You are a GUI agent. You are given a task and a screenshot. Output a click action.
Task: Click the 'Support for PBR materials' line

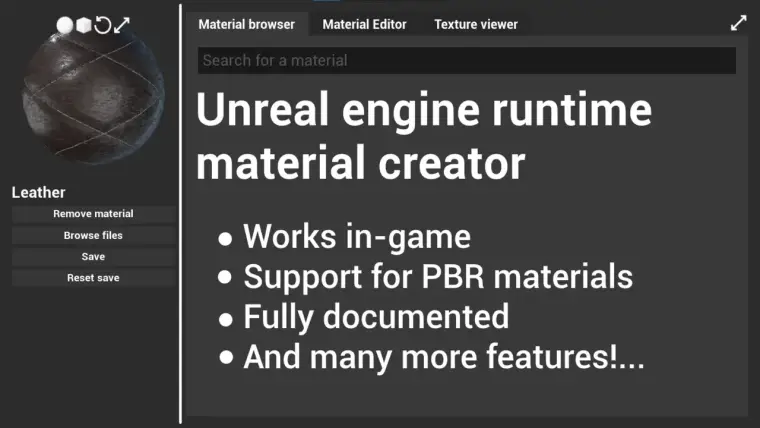click(x=437, y=276)
